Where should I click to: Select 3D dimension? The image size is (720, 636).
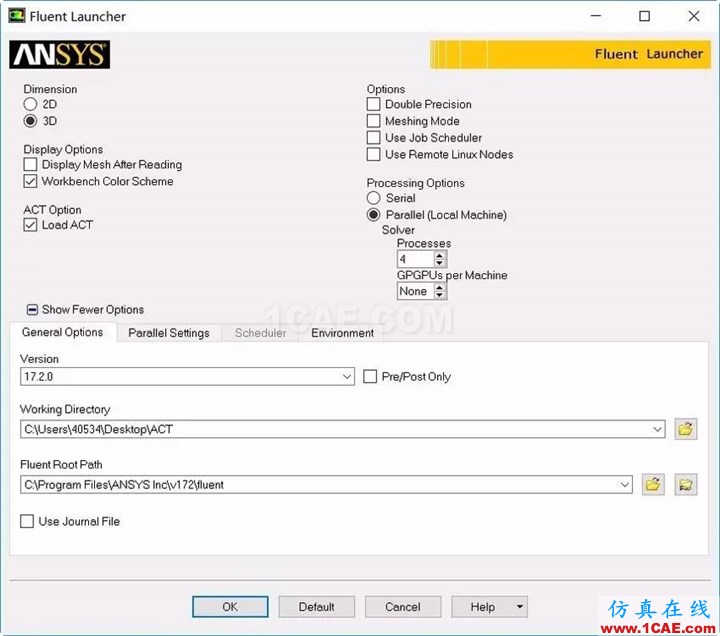point(30,121)
